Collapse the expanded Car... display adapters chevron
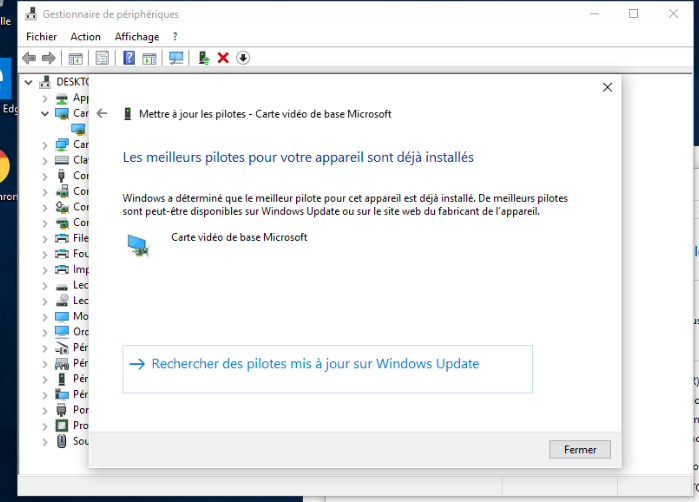Image resolution: width=699 pixels, height=502 pixels. point(45,114)
